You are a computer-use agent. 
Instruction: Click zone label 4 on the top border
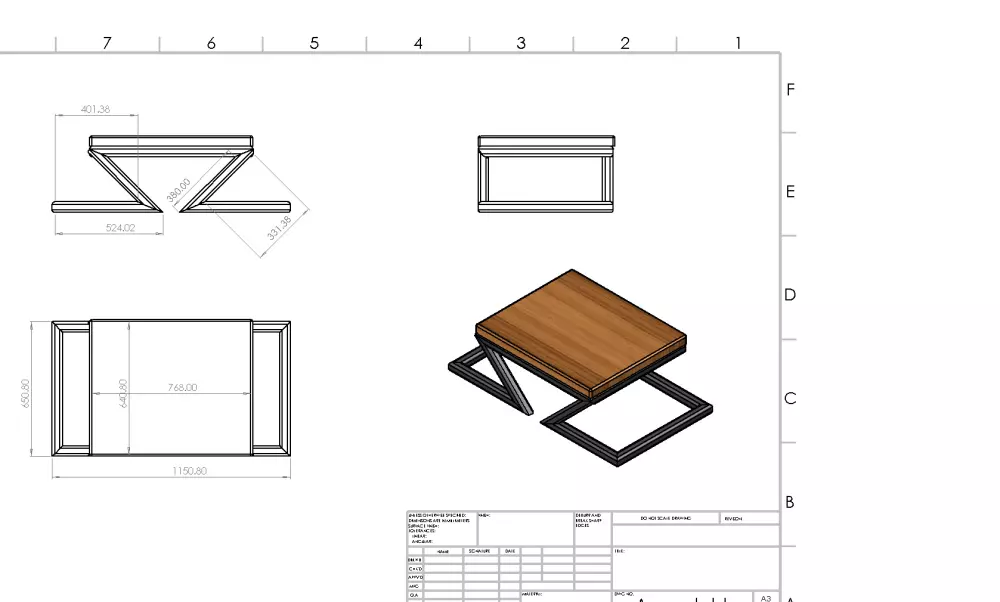(418, 43)
